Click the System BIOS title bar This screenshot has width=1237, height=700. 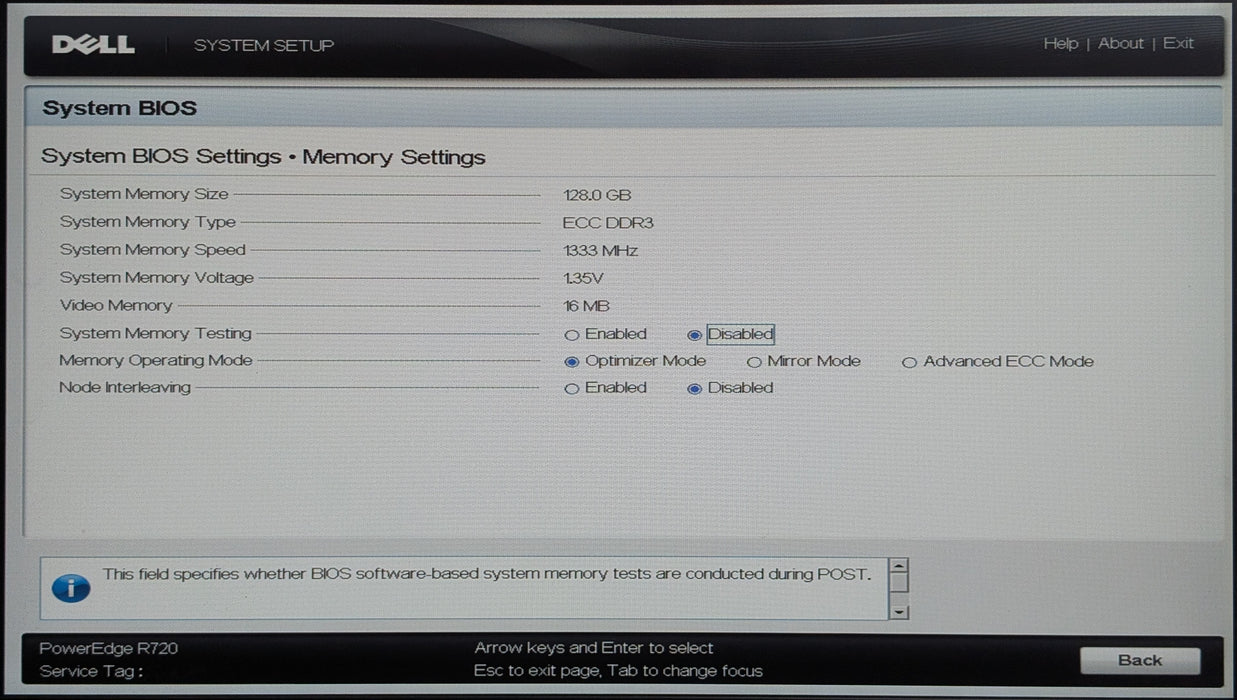pyautogui.click(x=622, y=108)
